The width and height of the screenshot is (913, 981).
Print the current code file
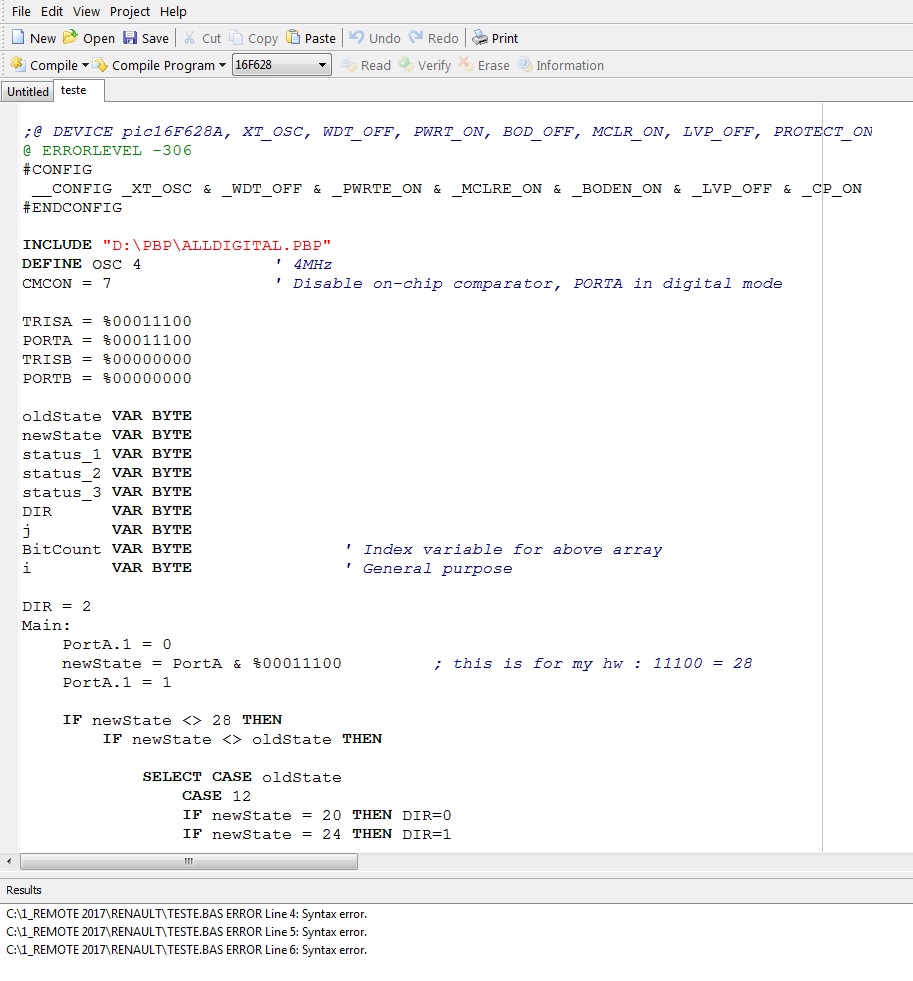pos(481,38)
